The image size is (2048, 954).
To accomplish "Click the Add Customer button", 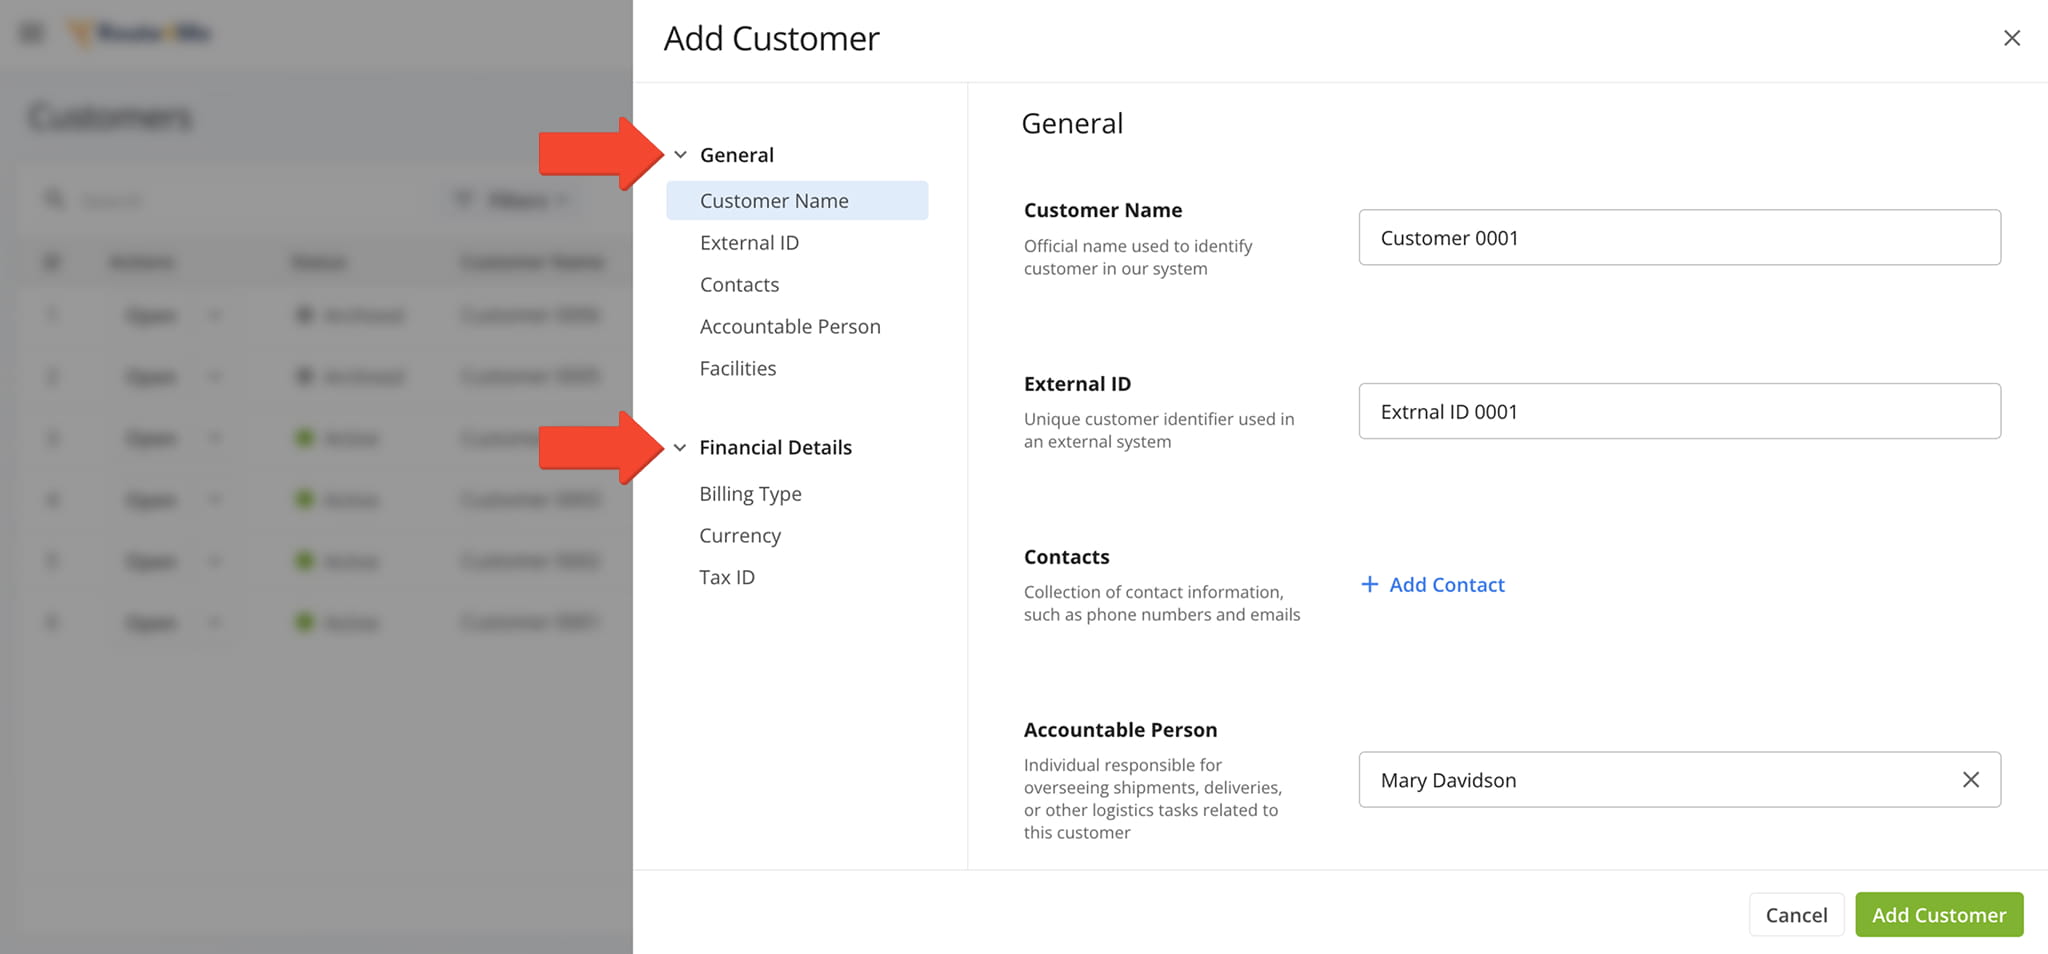I will (1939, 914).
